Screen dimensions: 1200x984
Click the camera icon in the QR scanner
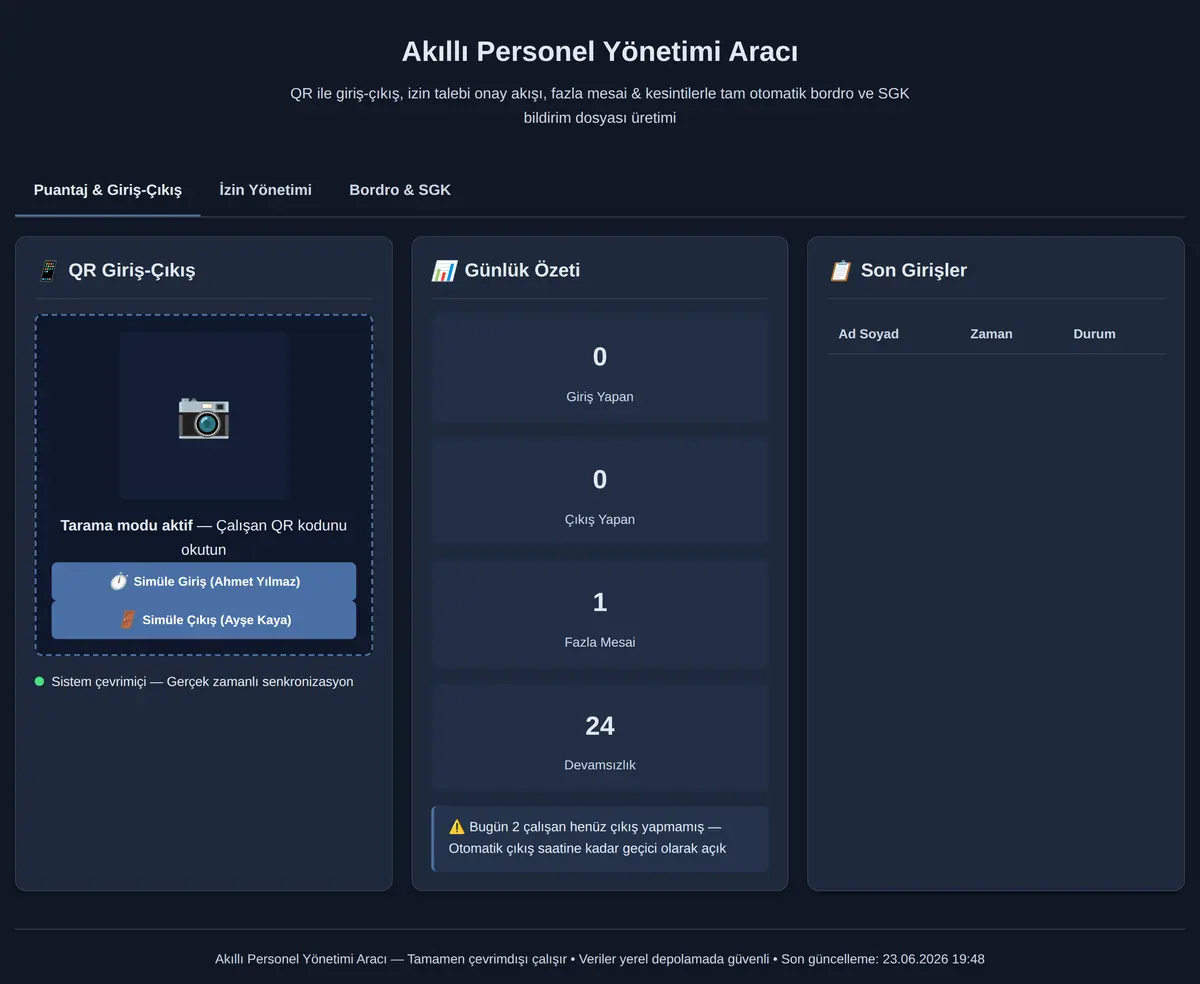click(x=204, y=416)
